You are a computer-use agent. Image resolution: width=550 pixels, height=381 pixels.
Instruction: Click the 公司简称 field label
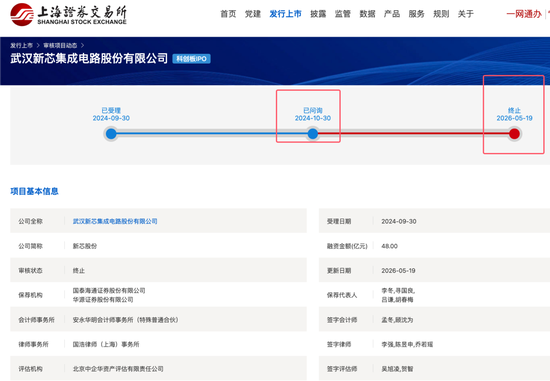pos(31,246)
